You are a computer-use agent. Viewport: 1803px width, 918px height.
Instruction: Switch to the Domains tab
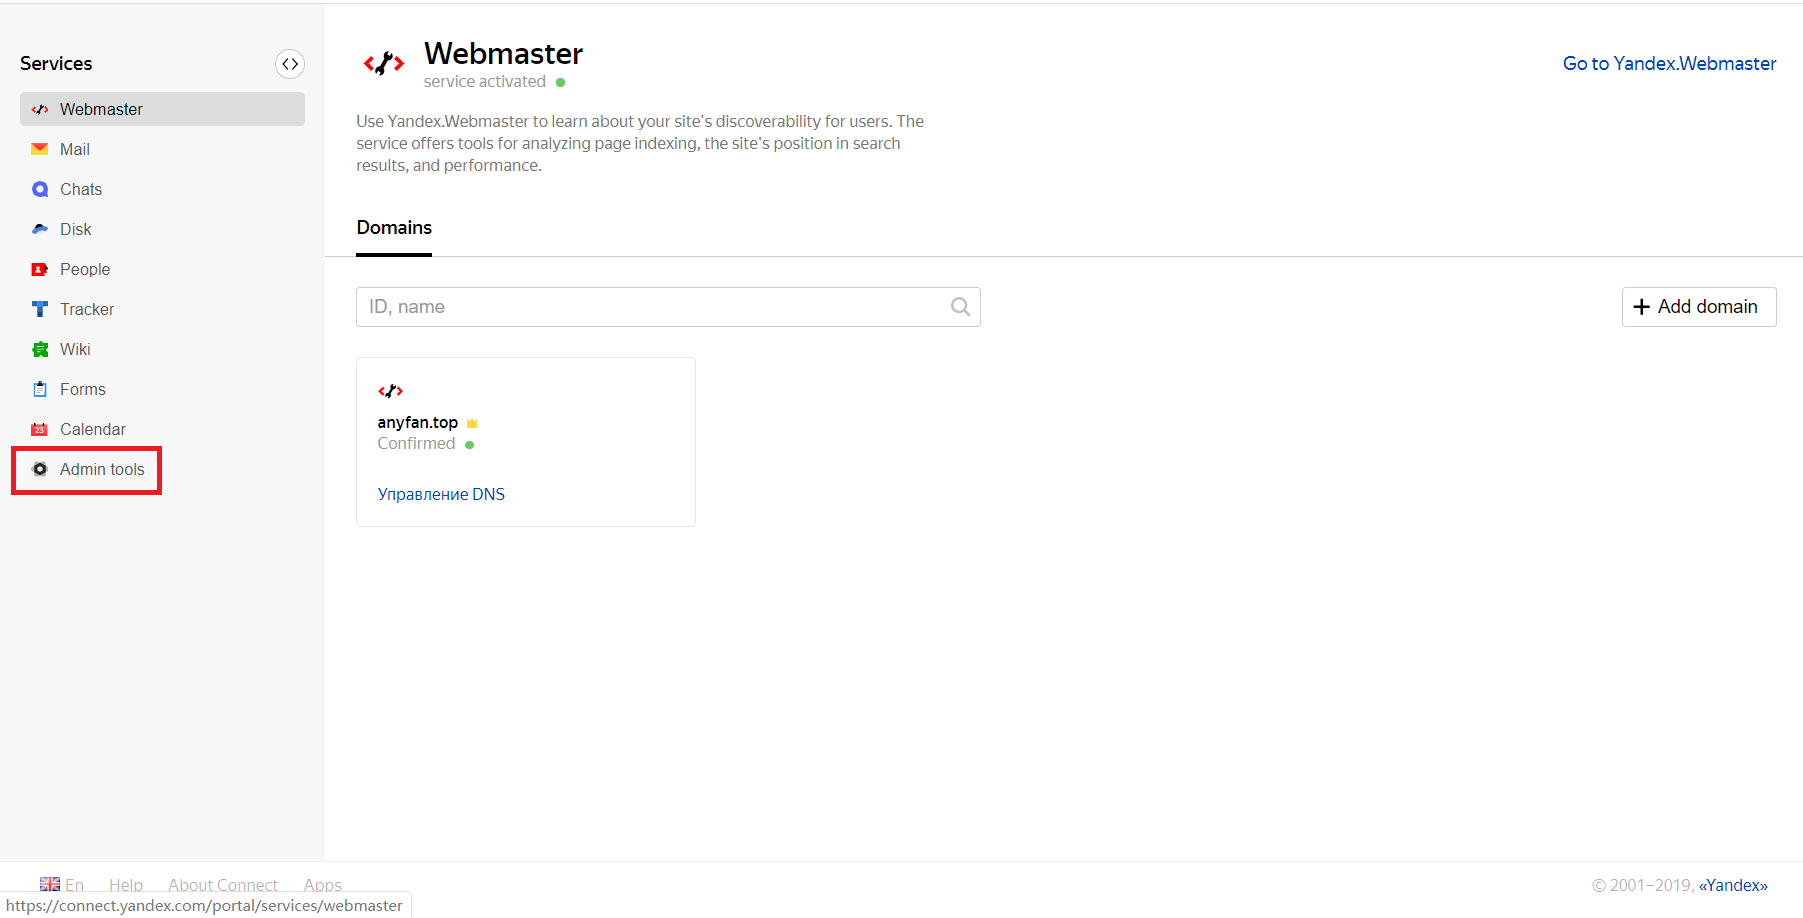coord(394,228)
